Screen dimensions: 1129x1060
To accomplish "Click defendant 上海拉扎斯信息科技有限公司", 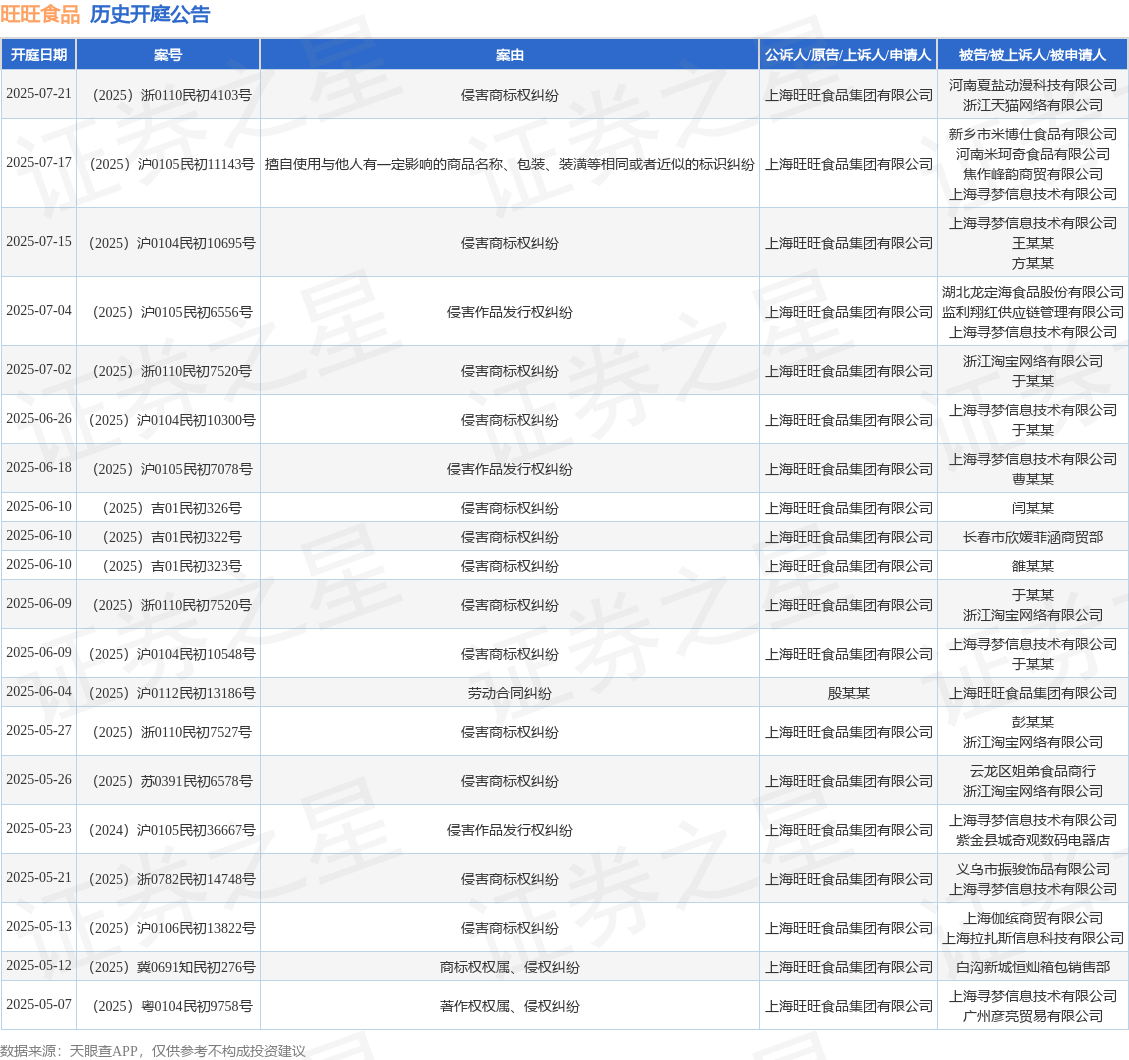I will coord(1033,938).
